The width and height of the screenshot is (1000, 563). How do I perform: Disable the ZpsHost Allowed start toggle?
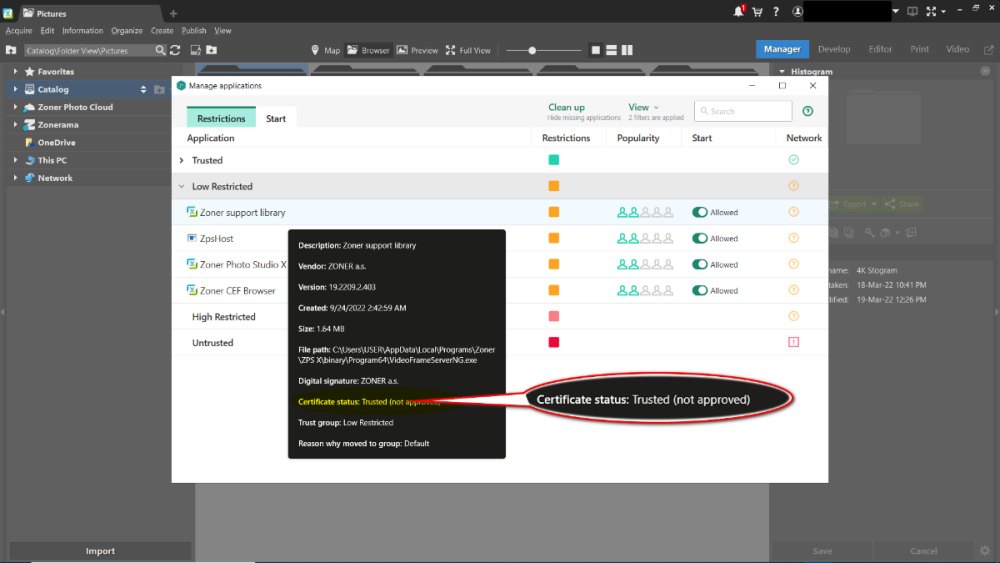pos(700,238)
